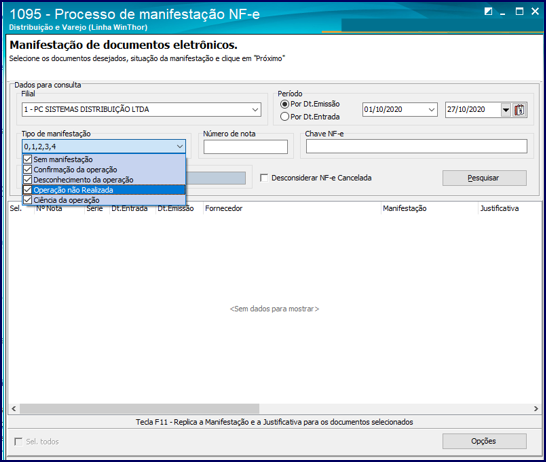
Task: Expand the Filial dropdown
Action: tap(255, 110)
